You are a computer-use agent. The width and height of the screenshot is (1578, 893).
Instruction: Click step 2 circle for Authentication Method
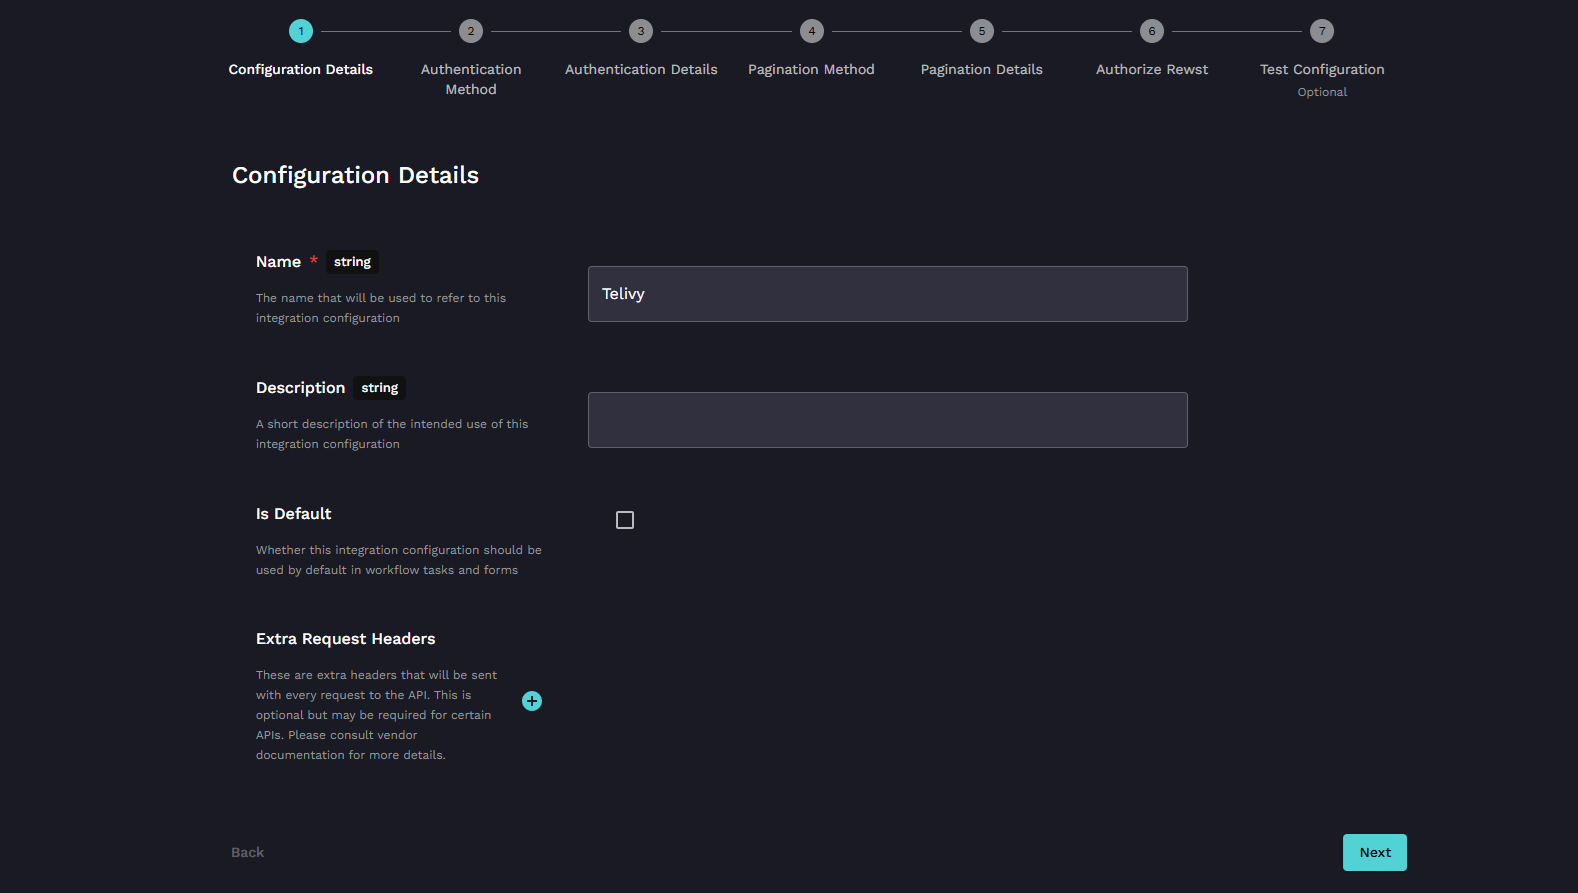click(x=471, y=31)
